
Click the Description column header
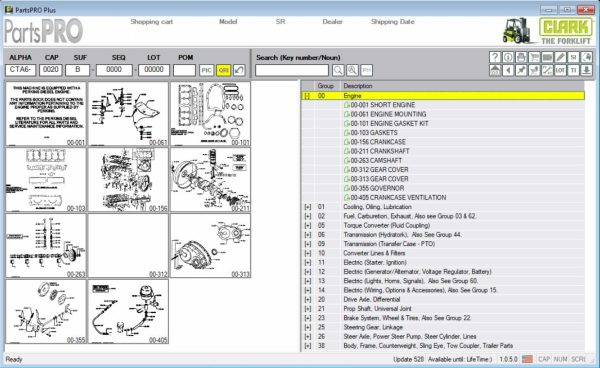pos(358,86)
